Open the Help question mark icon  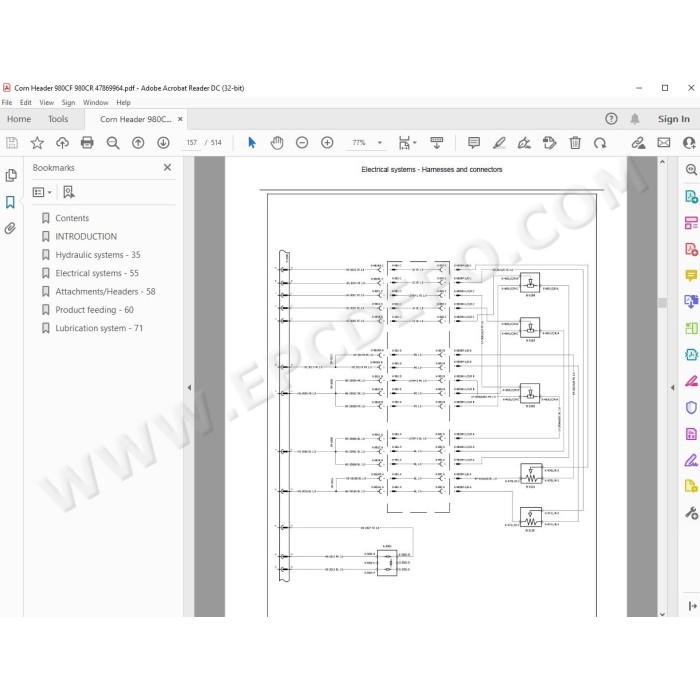pos(611,119)
